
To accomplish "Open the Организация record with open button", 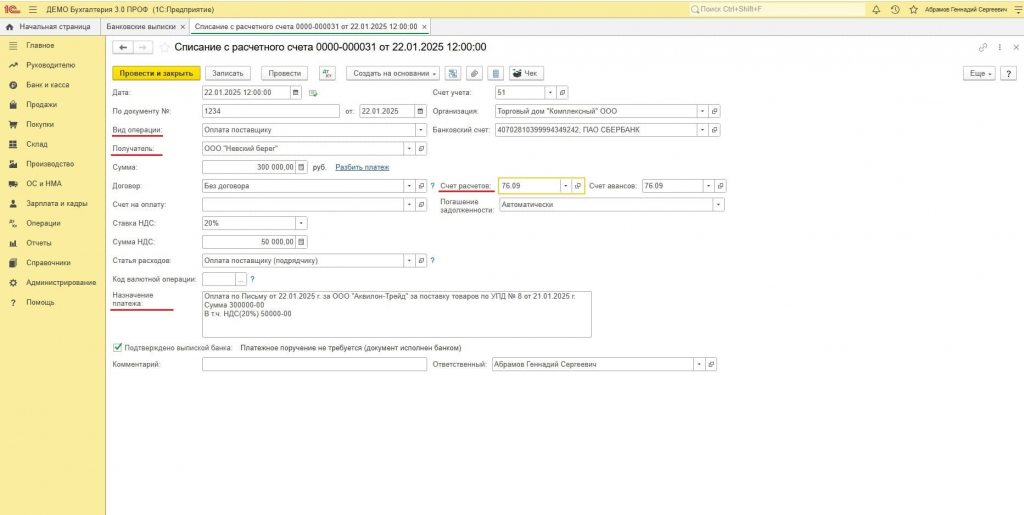I will point(714,111).
